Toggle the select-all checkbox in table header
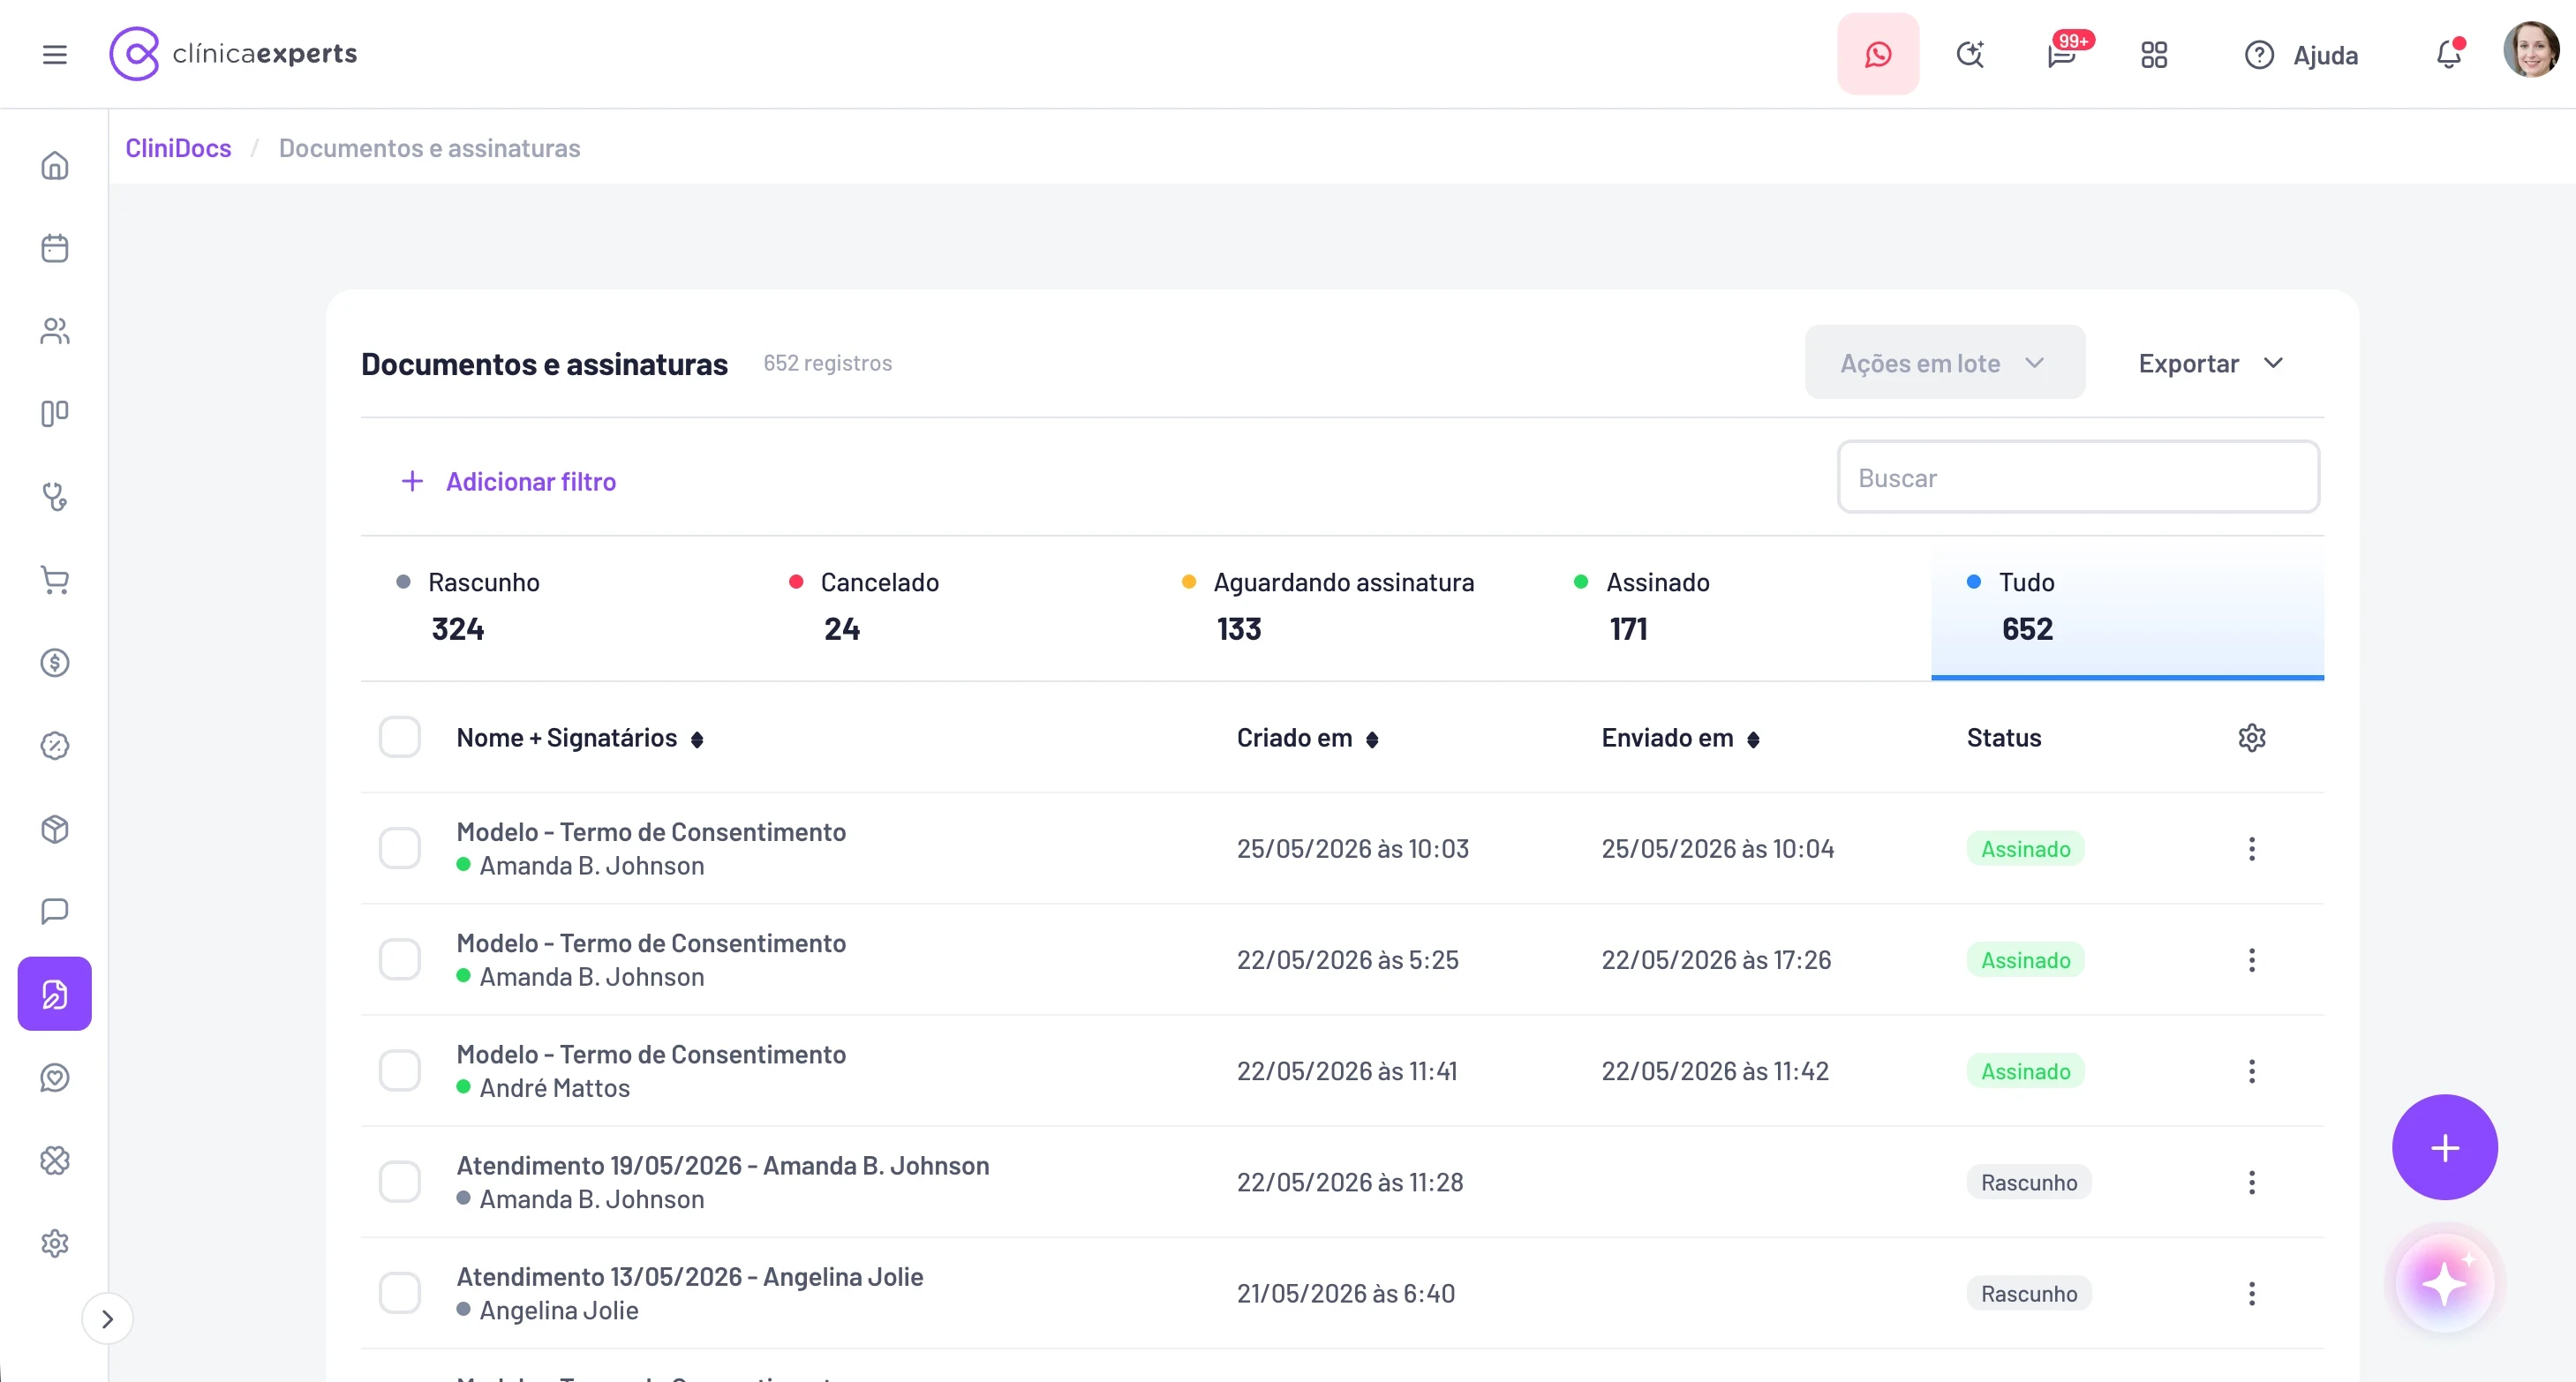2576x1382 pixels. pos(400,737)
